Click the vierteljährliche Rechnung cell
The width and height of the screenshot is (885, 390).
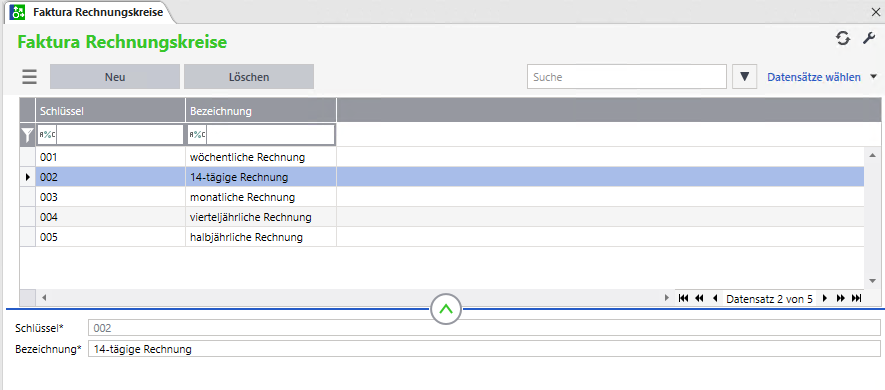261,217
